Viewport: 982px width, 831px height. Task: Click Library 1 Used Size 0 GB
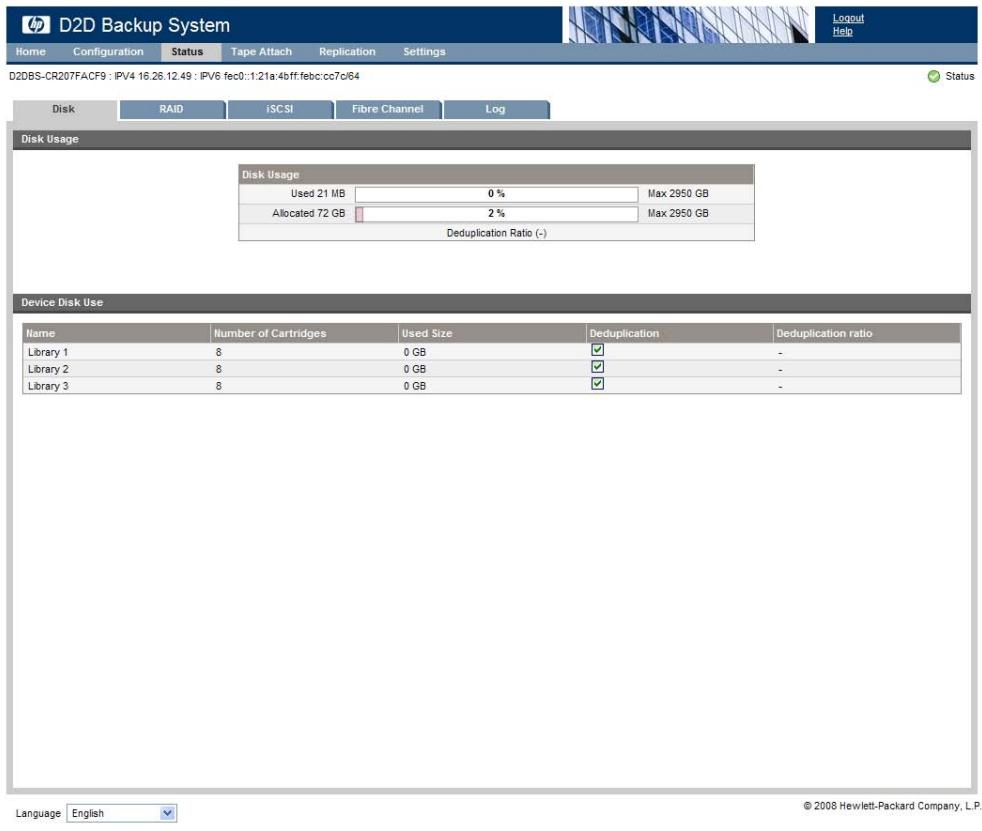[415, 353]
